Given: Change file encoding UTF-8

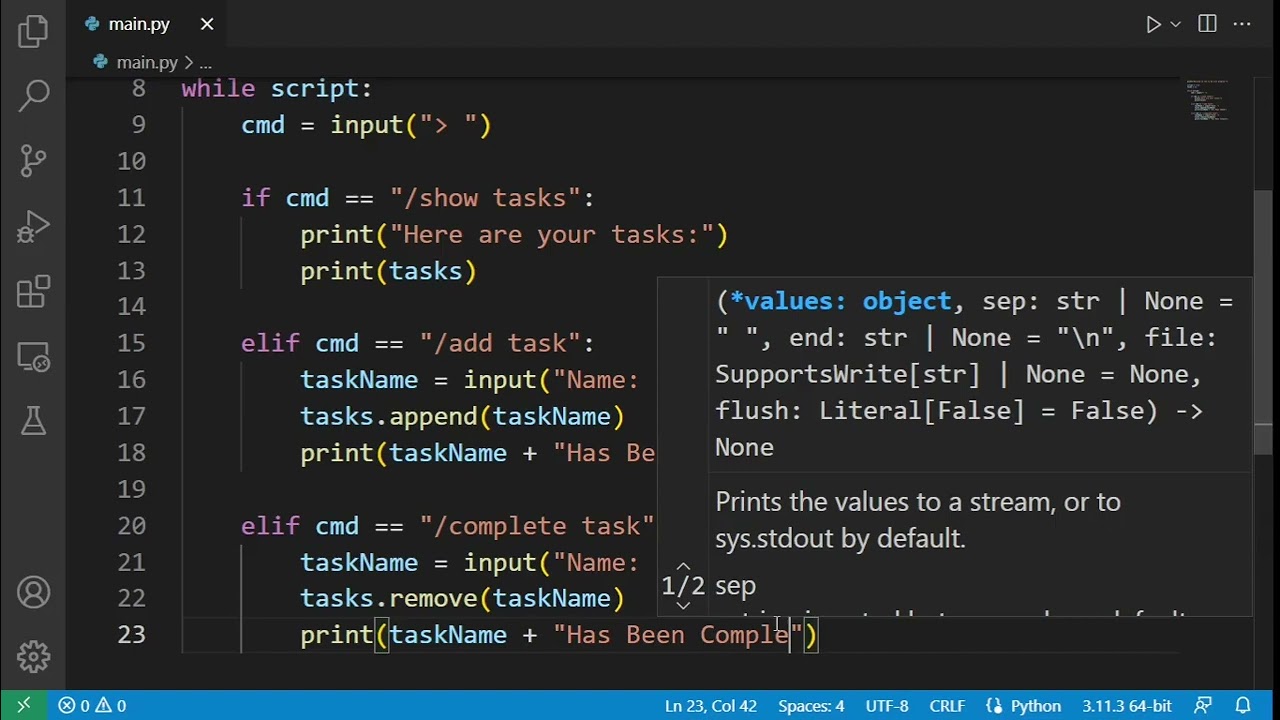Looking at the screenshot, I should click(887, 705).
